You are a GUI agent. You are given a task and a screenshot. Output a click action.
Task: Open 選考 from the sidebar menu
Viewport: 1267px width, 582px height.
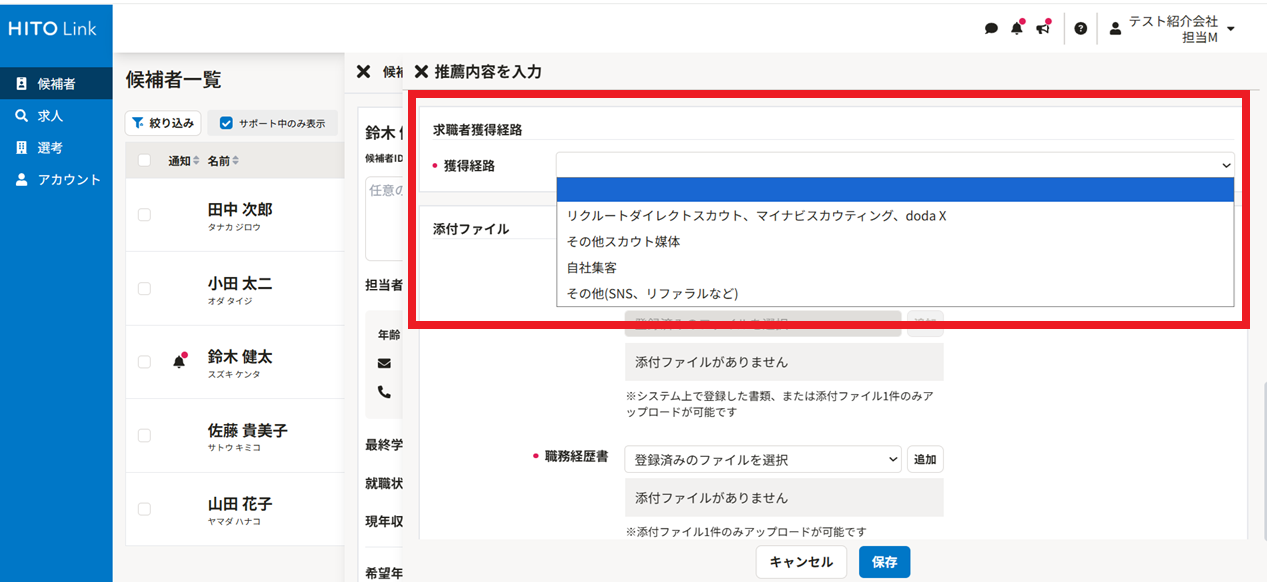click(x=50, y=148)
